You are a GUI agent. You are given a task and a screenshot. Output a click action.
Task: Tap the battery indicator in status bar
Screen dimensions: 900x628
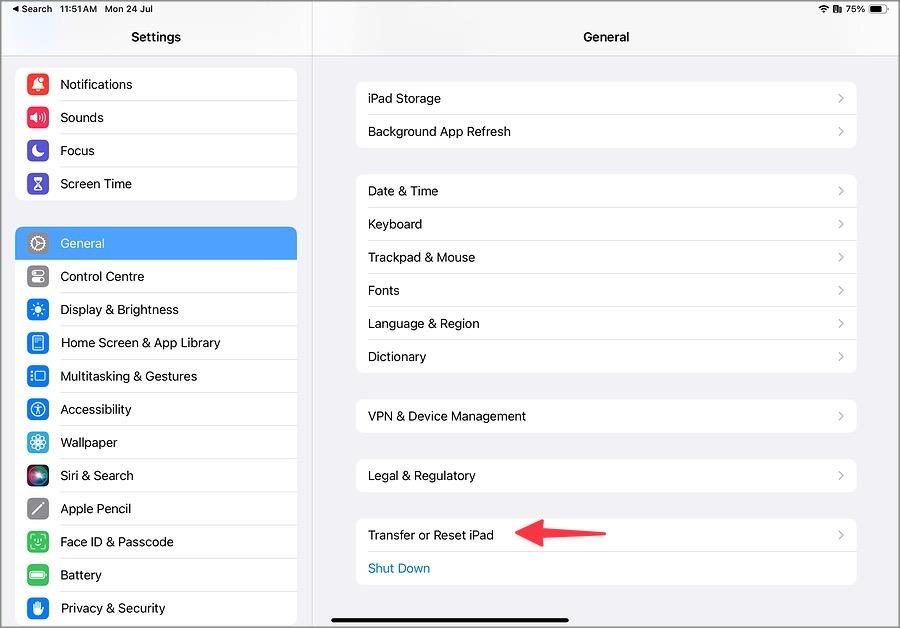[x=879, y=9]
